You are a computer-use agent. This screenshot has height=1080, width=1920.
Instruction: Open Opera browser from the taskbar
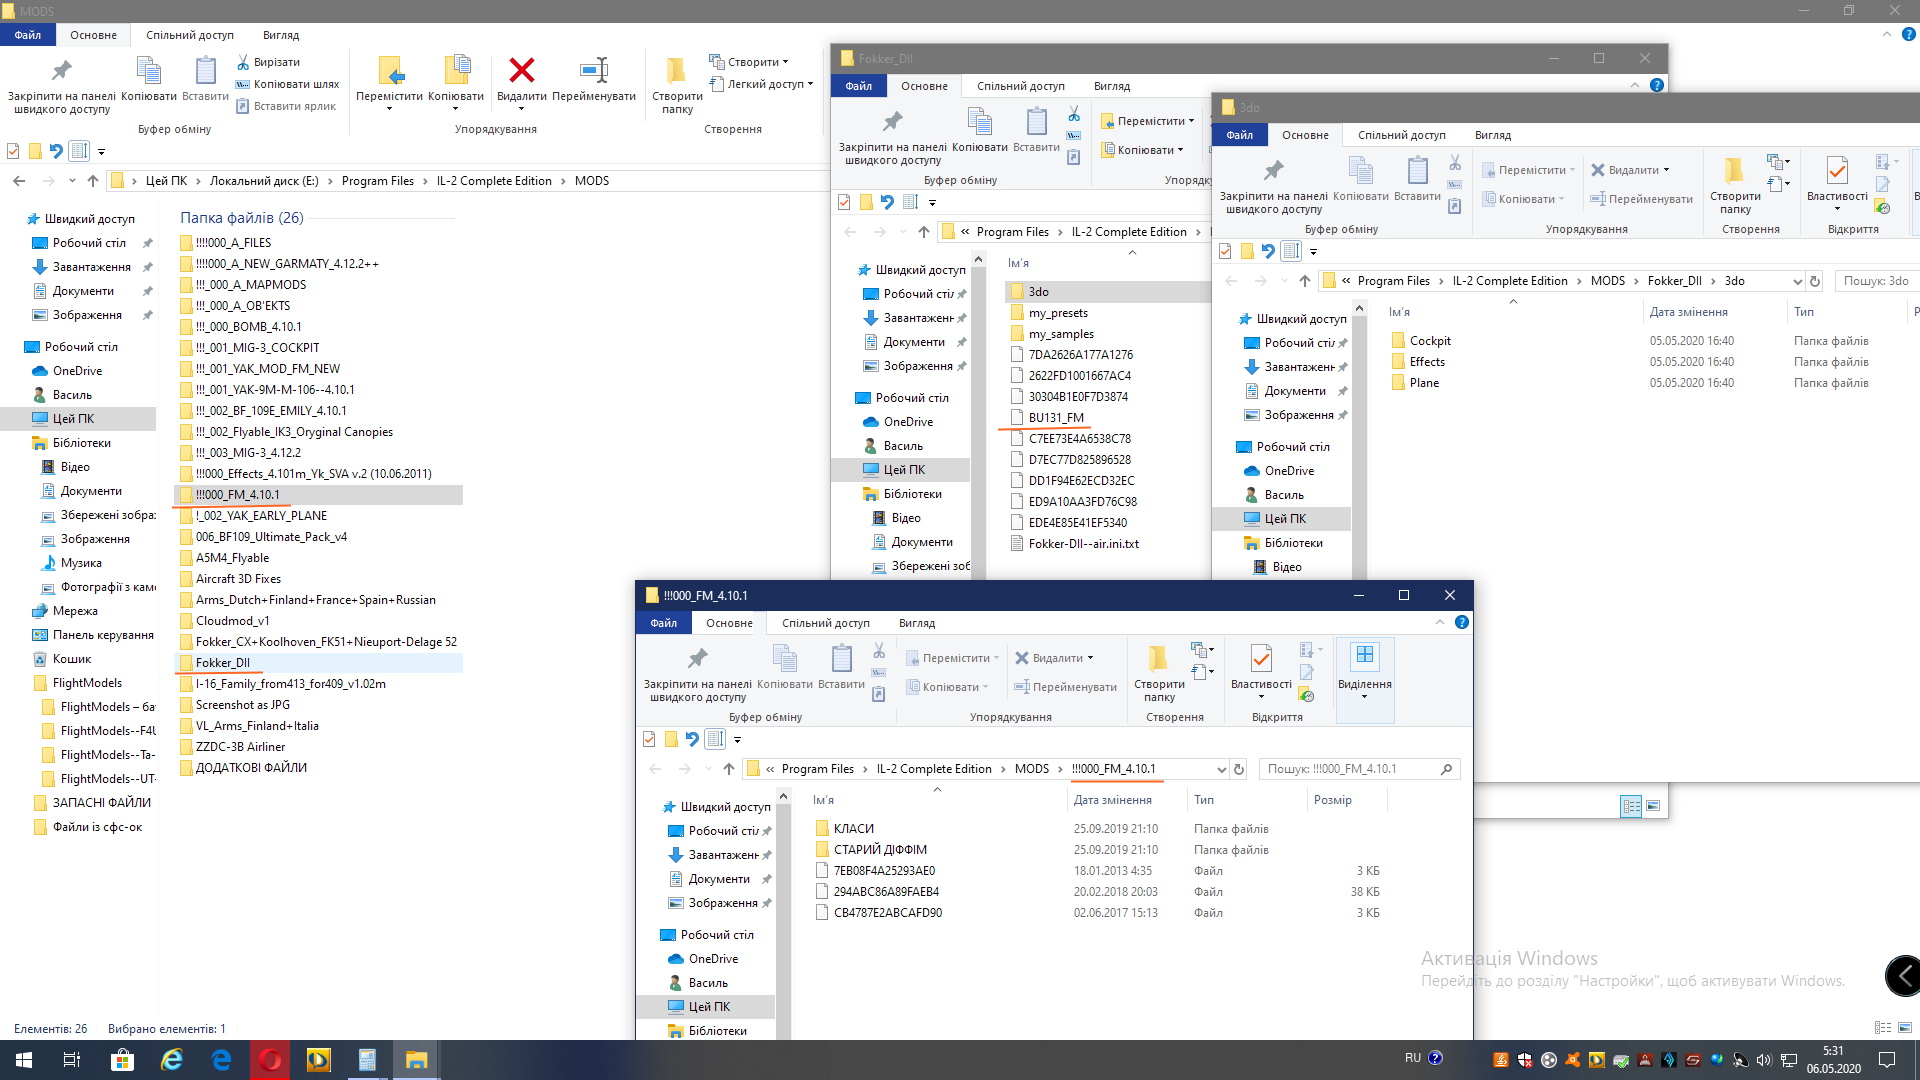pos(270,1060)
